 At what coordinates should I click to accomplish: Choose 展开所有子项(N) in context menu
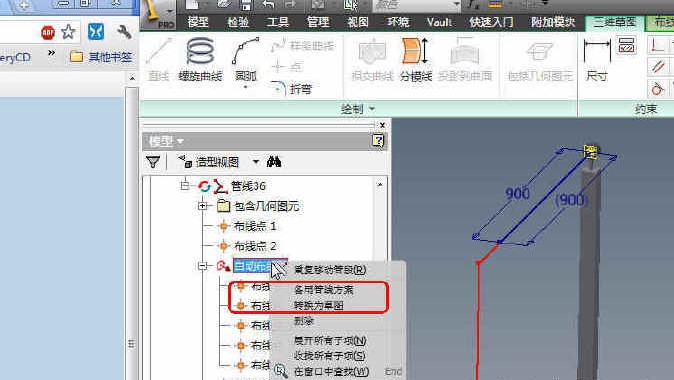click(x=330, y=341)
